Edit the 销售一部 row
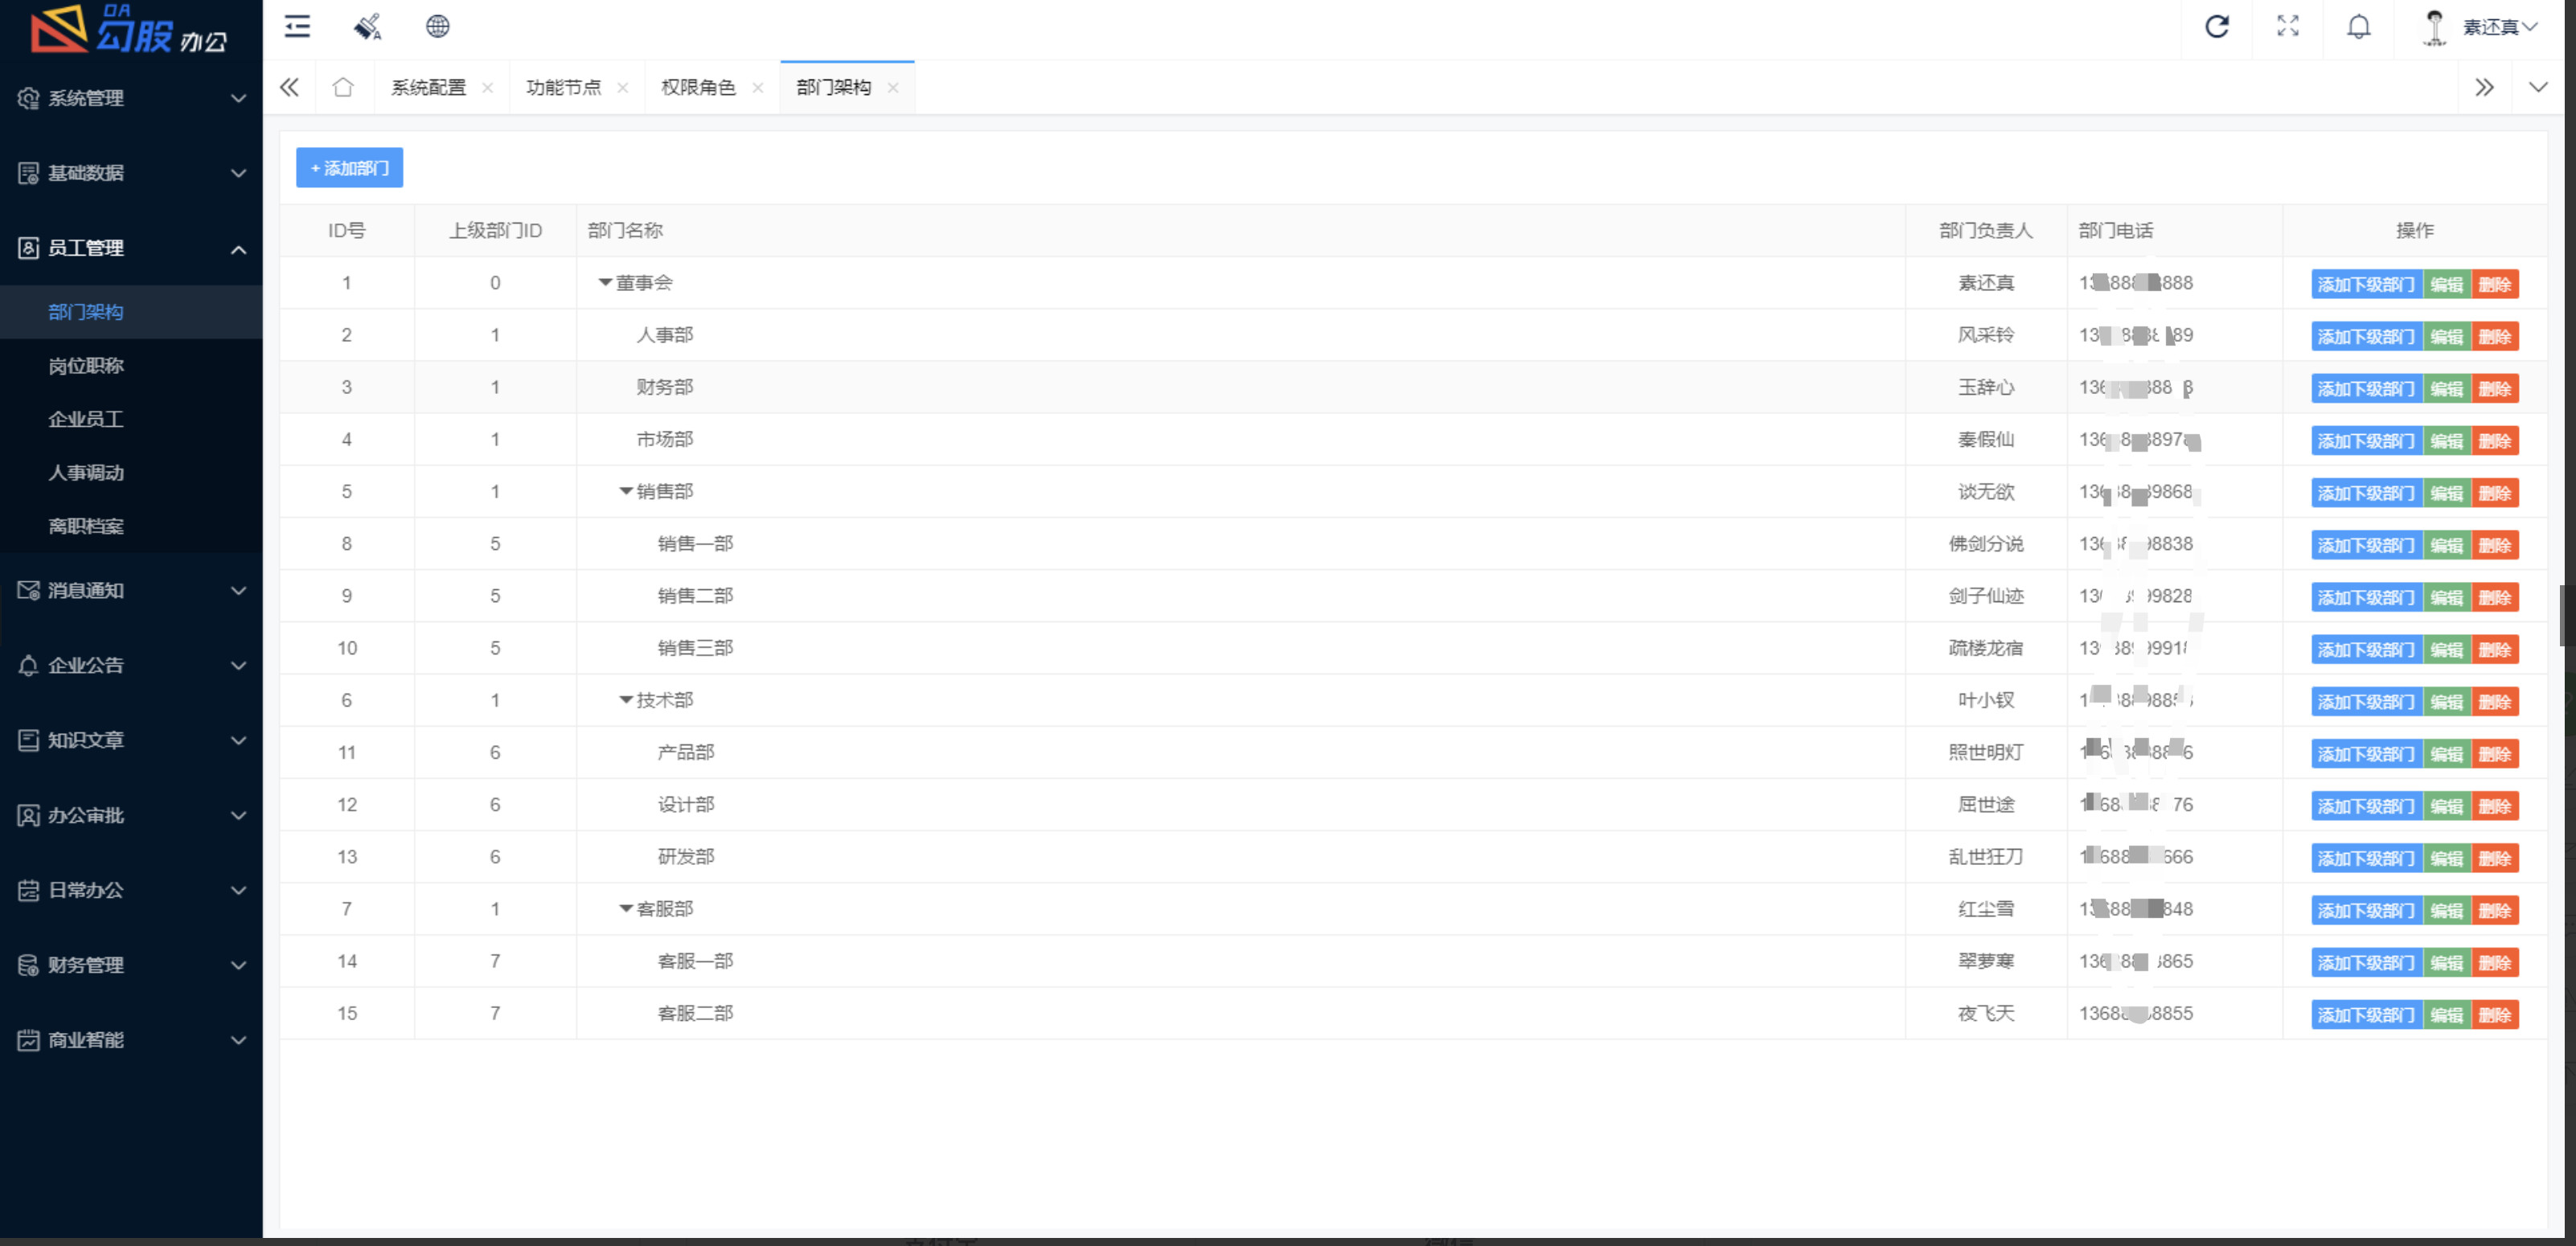 click(2447, 545)
